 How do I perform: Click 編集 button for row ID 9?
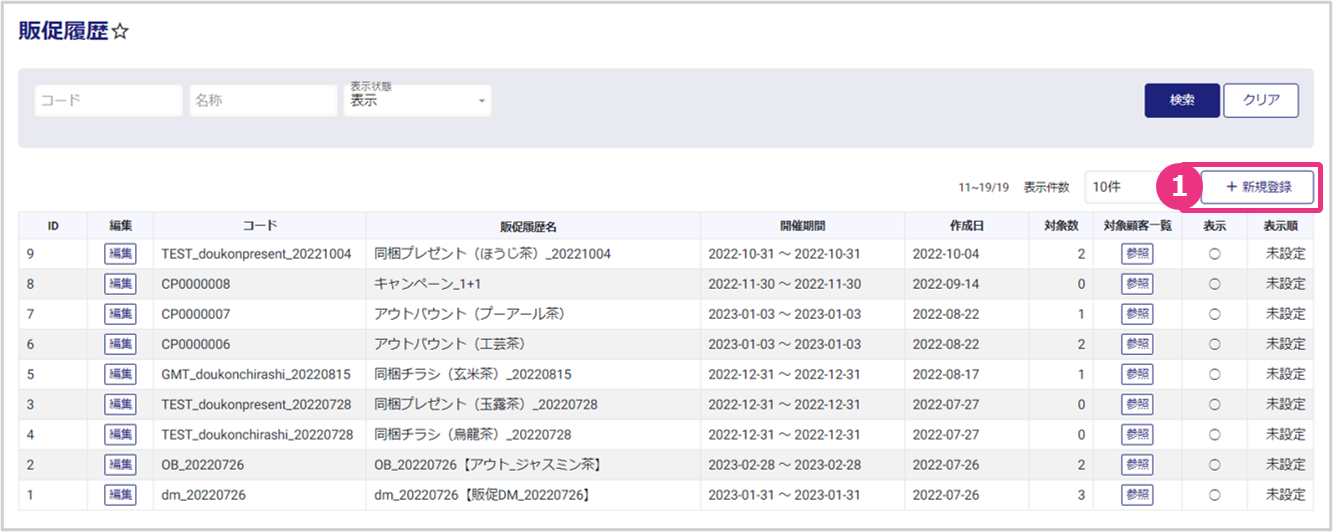coord(120,254)
